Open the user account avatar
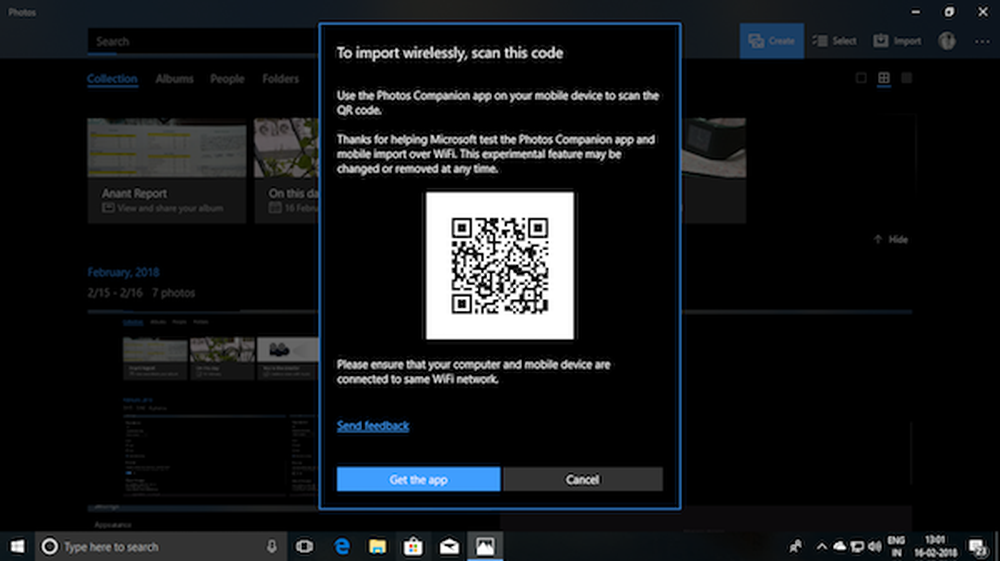 pos(947,41)
